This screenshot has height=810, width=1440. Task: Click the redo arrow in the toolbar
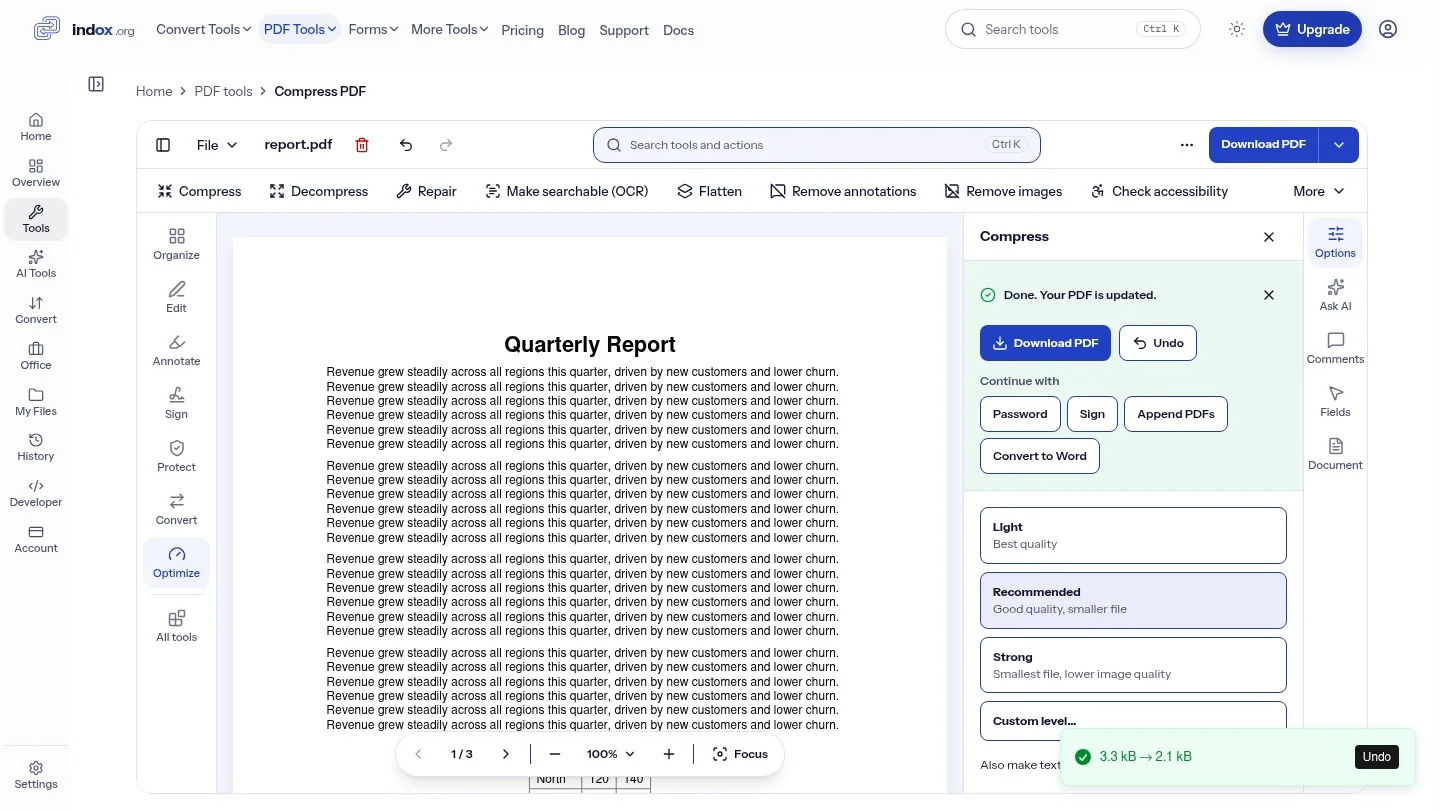(446, 145)
